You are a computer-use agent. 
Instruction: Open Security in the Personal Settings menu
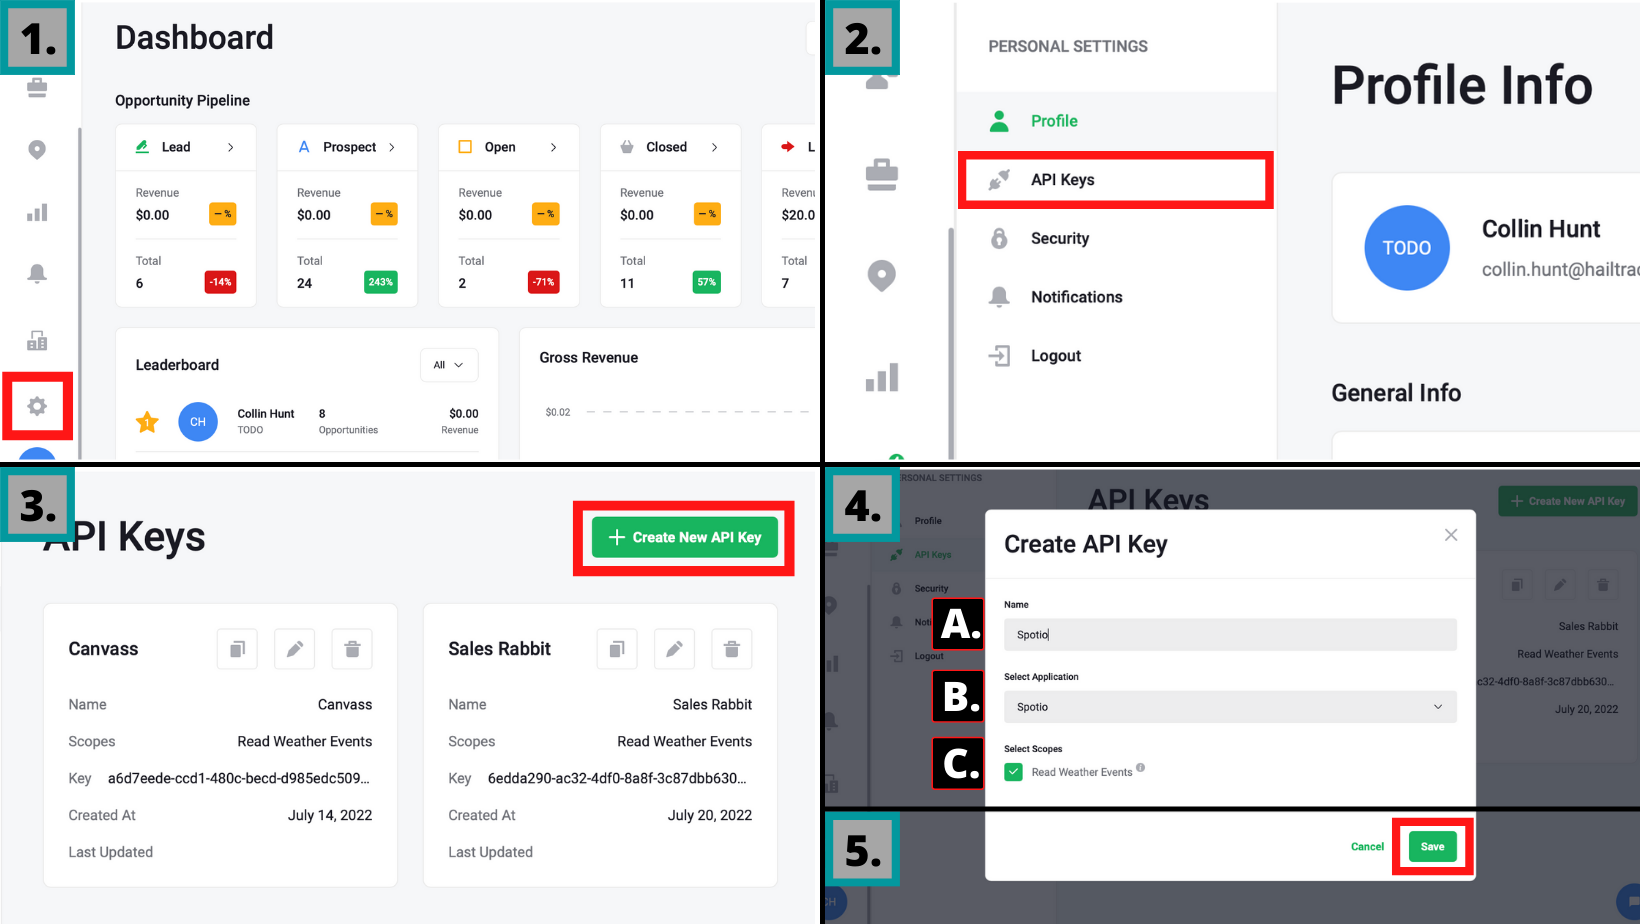point(1116,238)
